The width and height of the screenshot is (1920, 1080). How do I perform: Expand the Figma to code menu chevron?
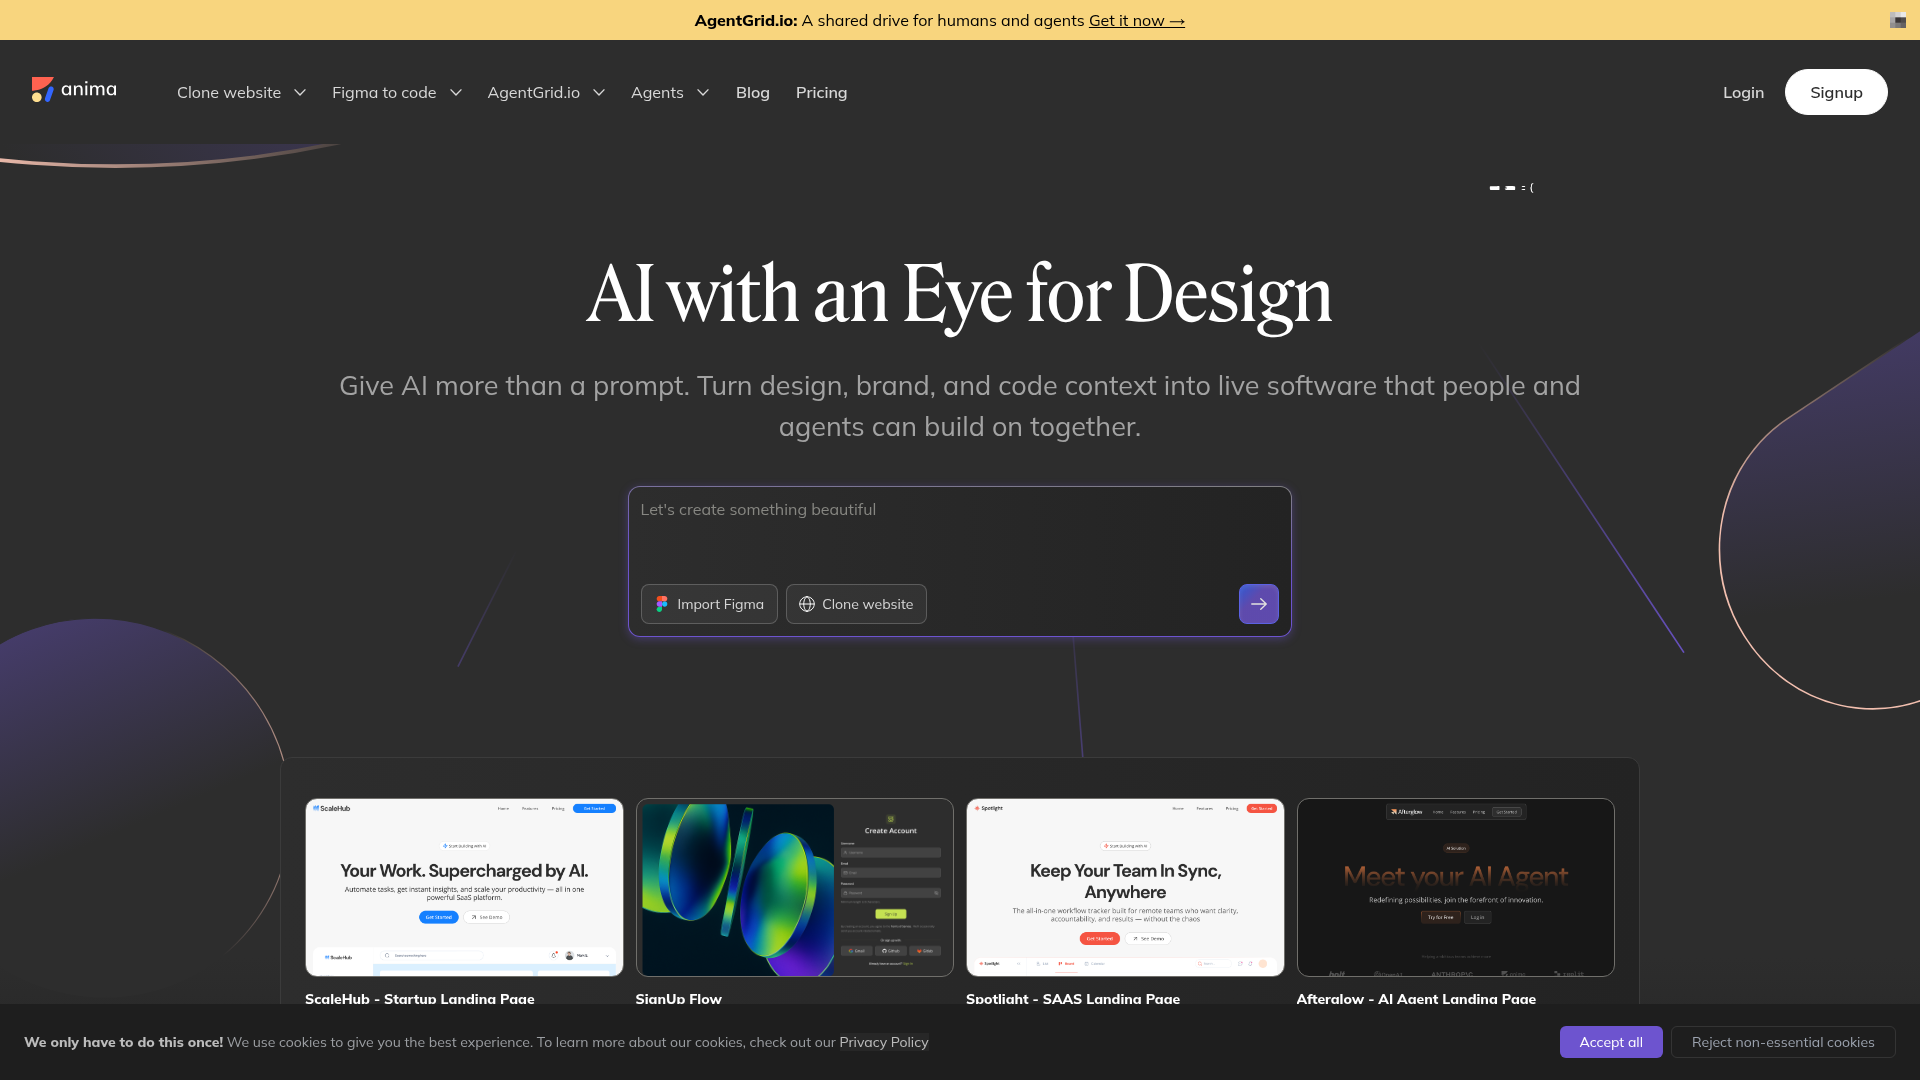(x=456, y=93)
